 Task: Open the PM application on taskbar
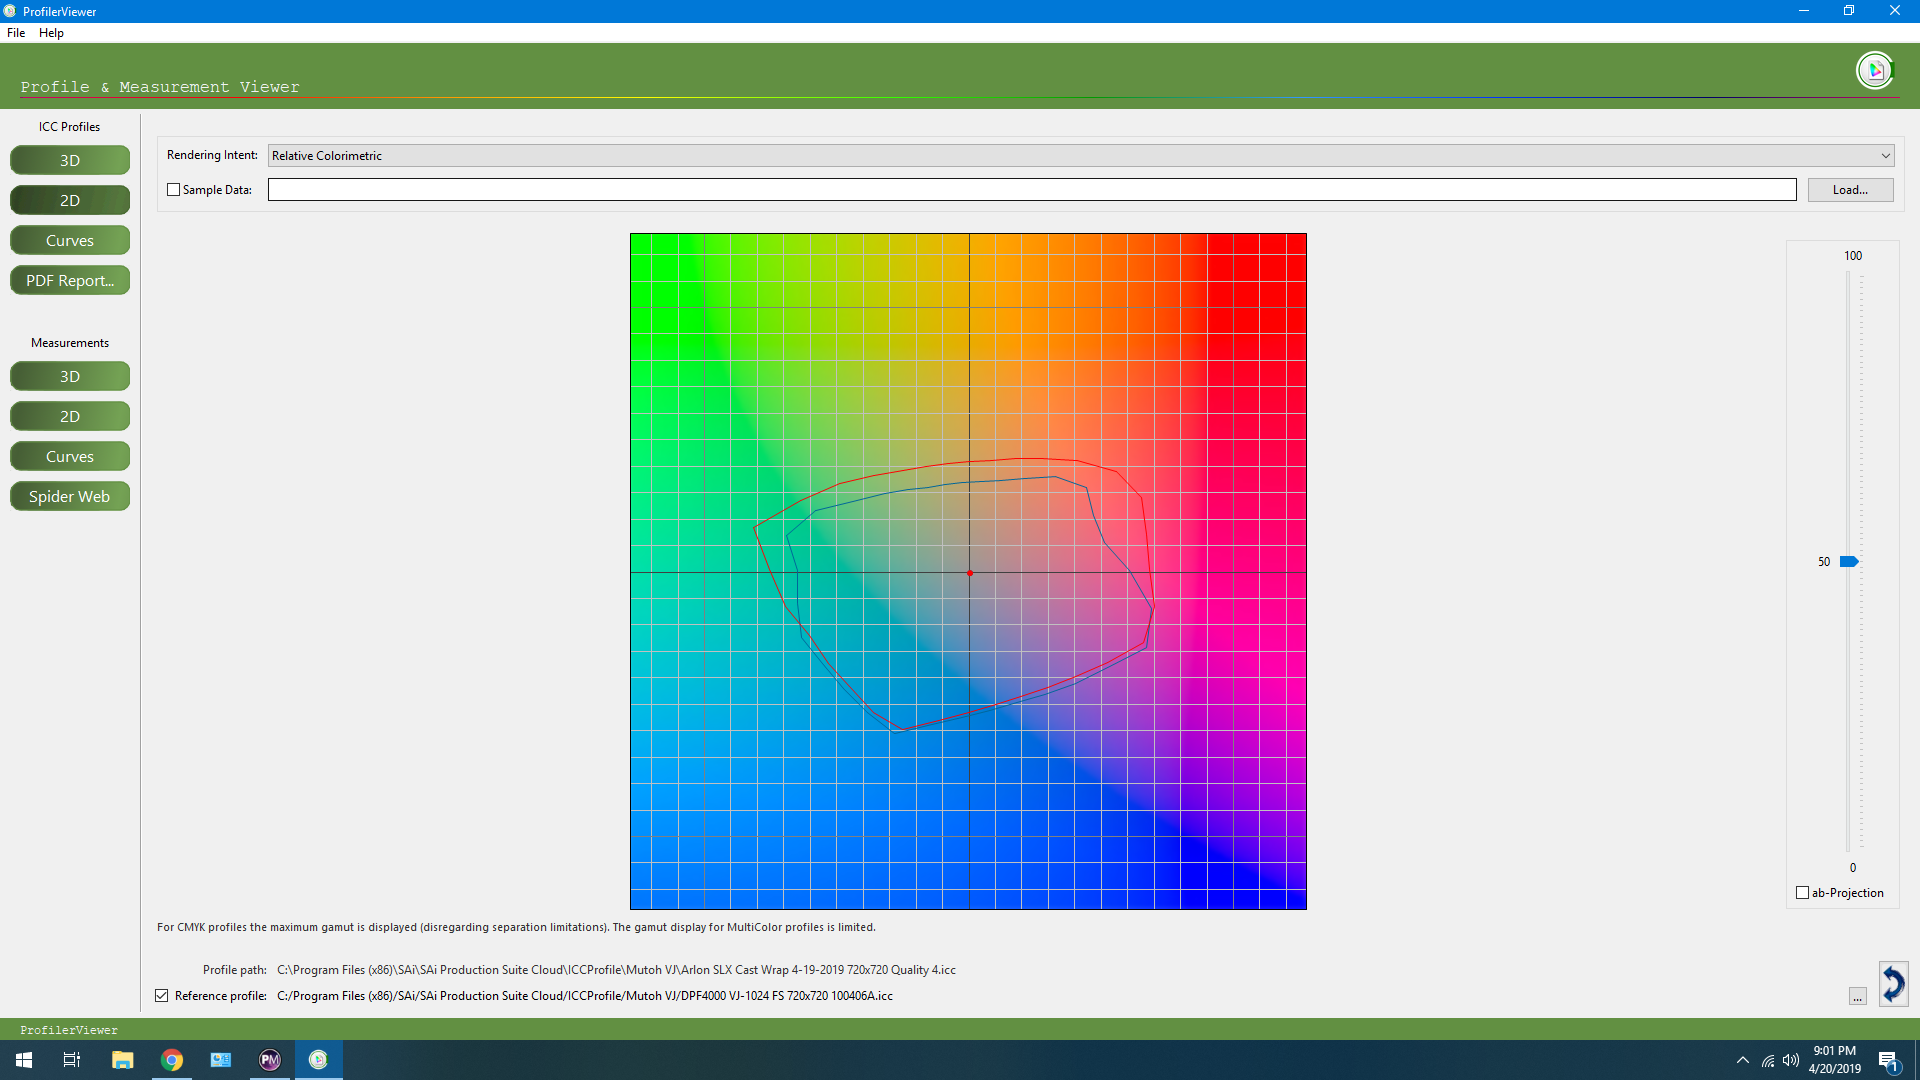click(x=270, y=1060)
